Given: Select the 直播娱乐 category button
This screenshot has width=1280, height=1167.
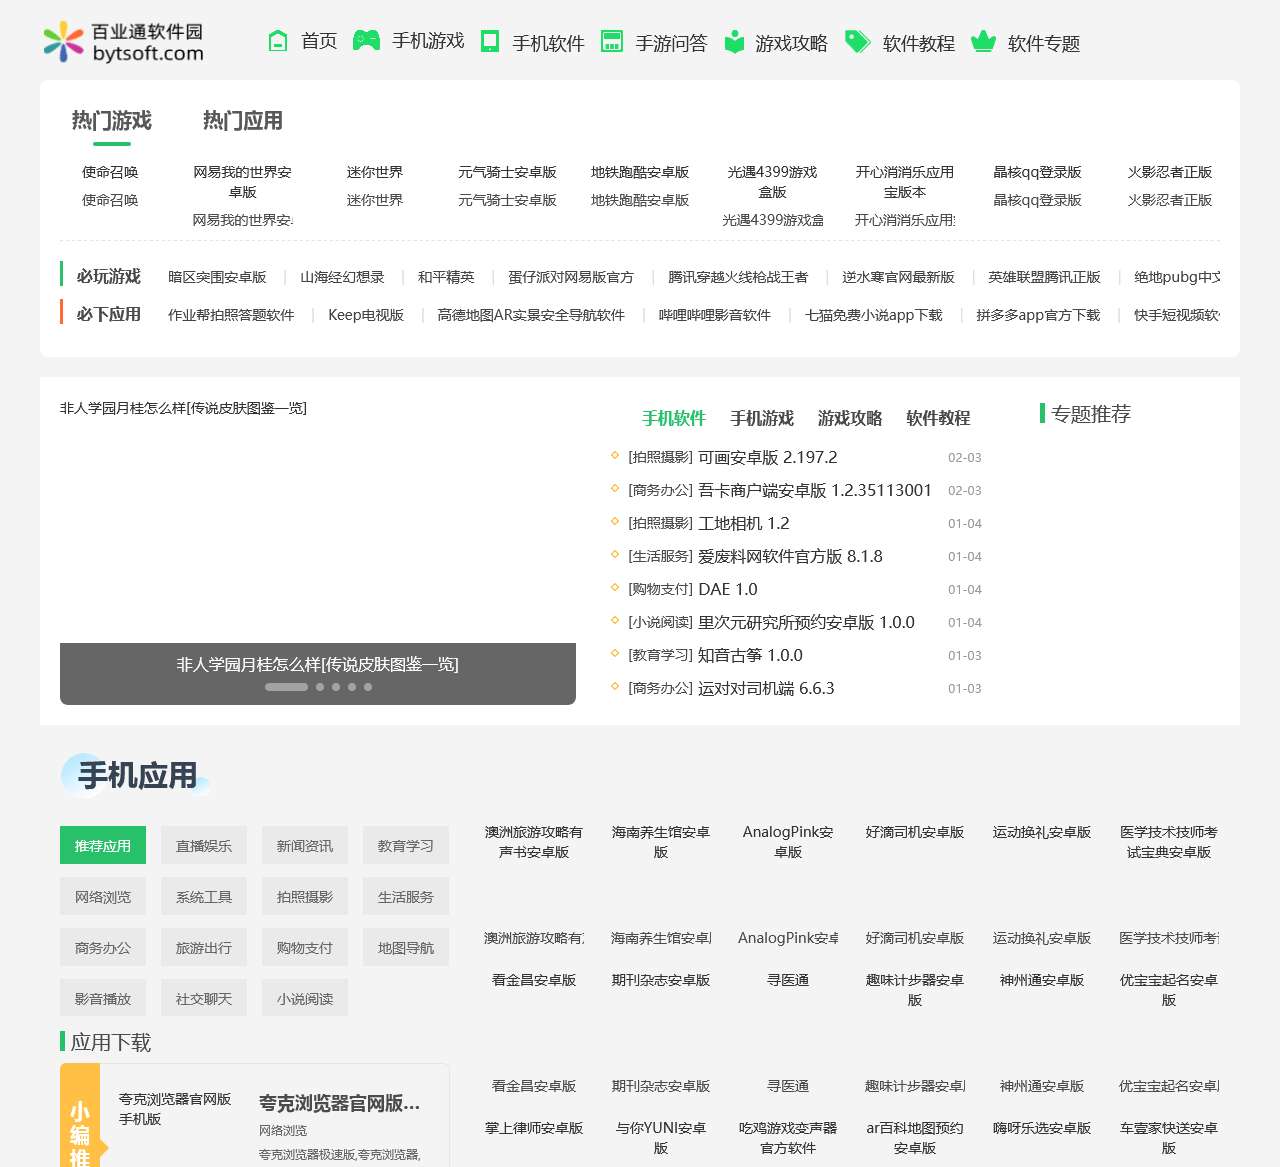Looking at the screenshot, I should [x=204, y=846].
